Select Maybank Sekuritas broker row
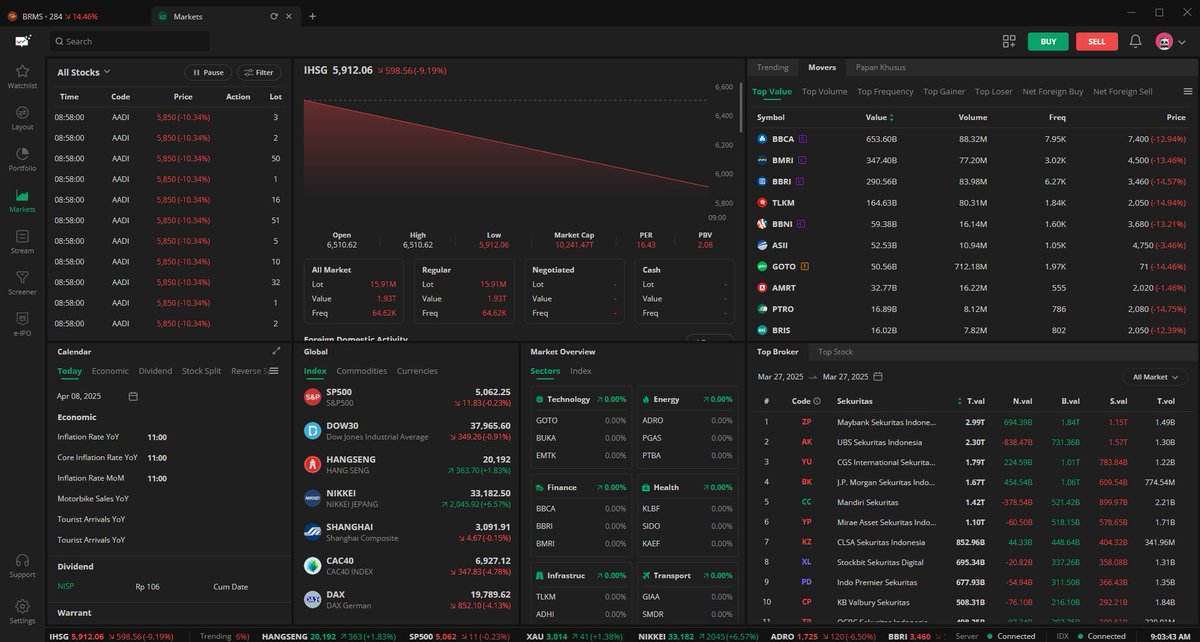The height and width of the screenshot is (642, 1200). pyautogui.click(x=972, y=422)
